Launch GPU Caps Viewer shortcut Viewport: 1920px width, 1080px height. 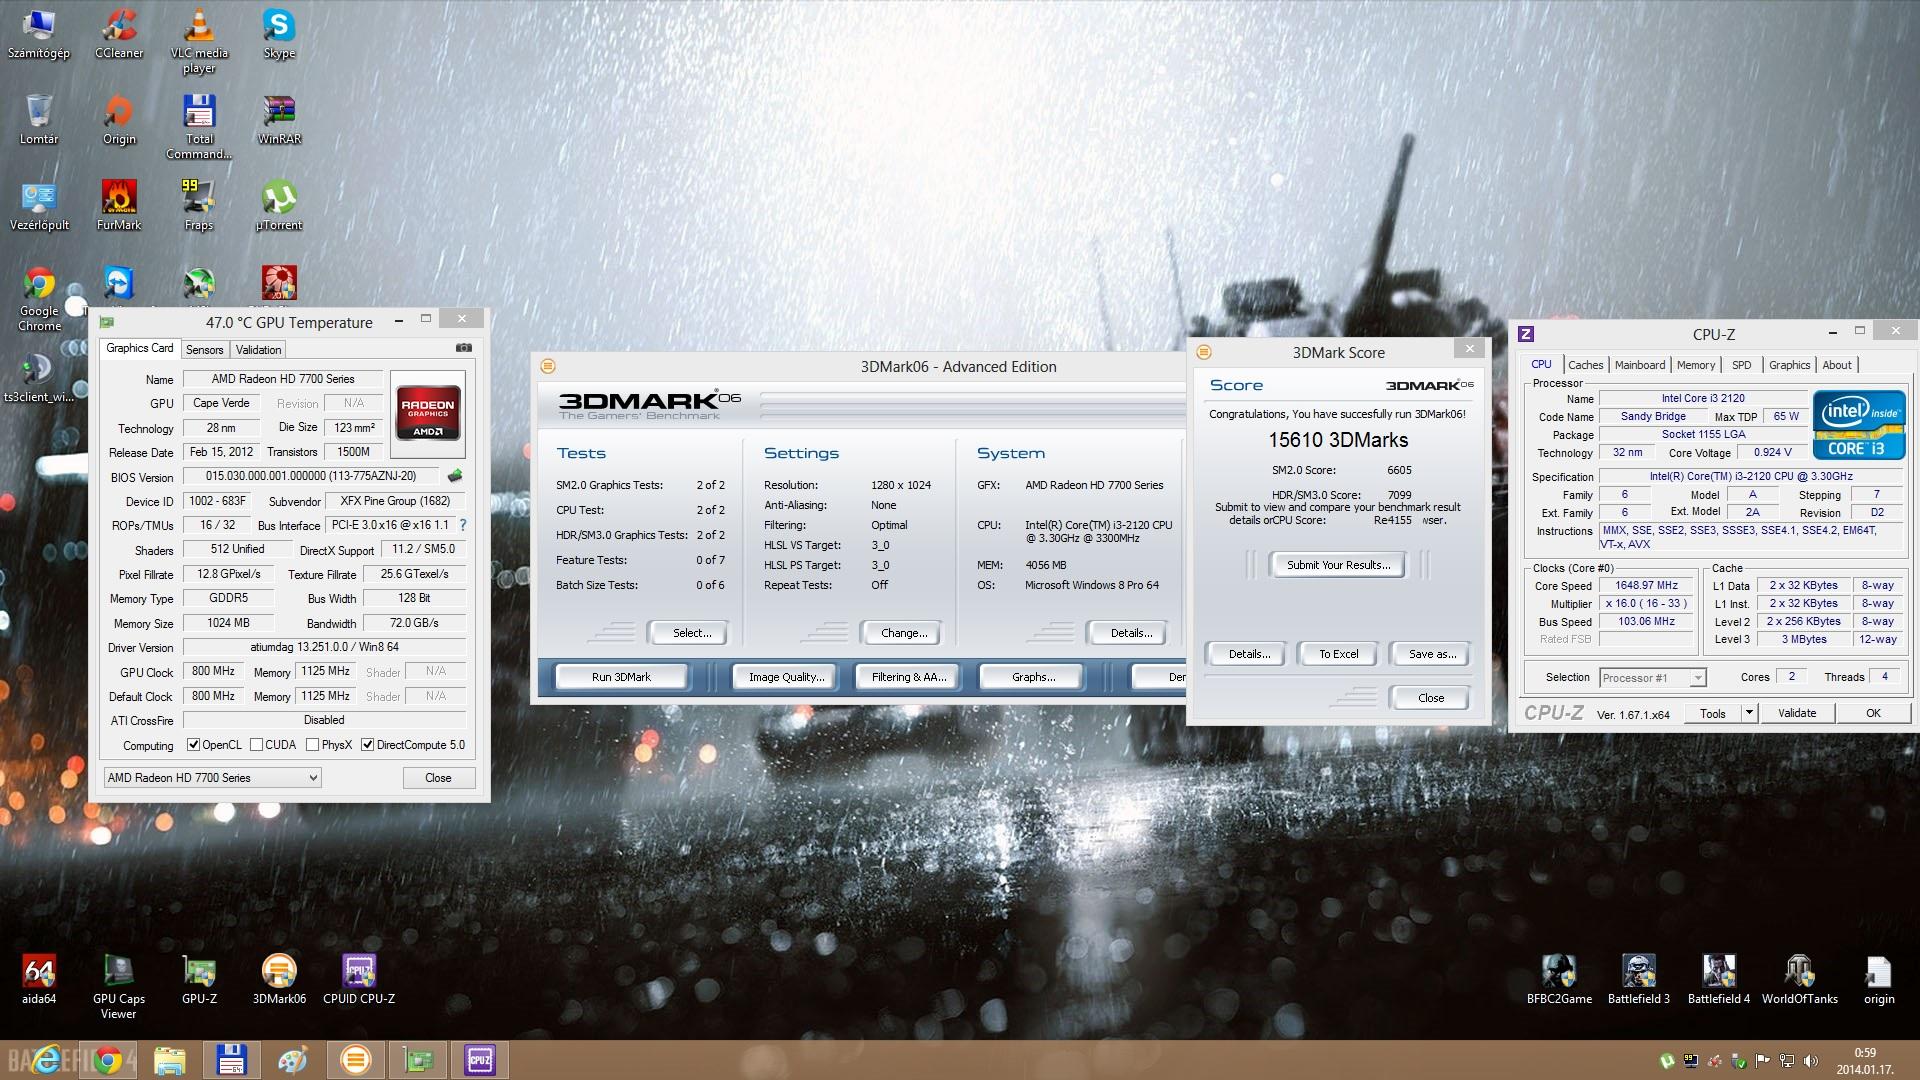119,985
